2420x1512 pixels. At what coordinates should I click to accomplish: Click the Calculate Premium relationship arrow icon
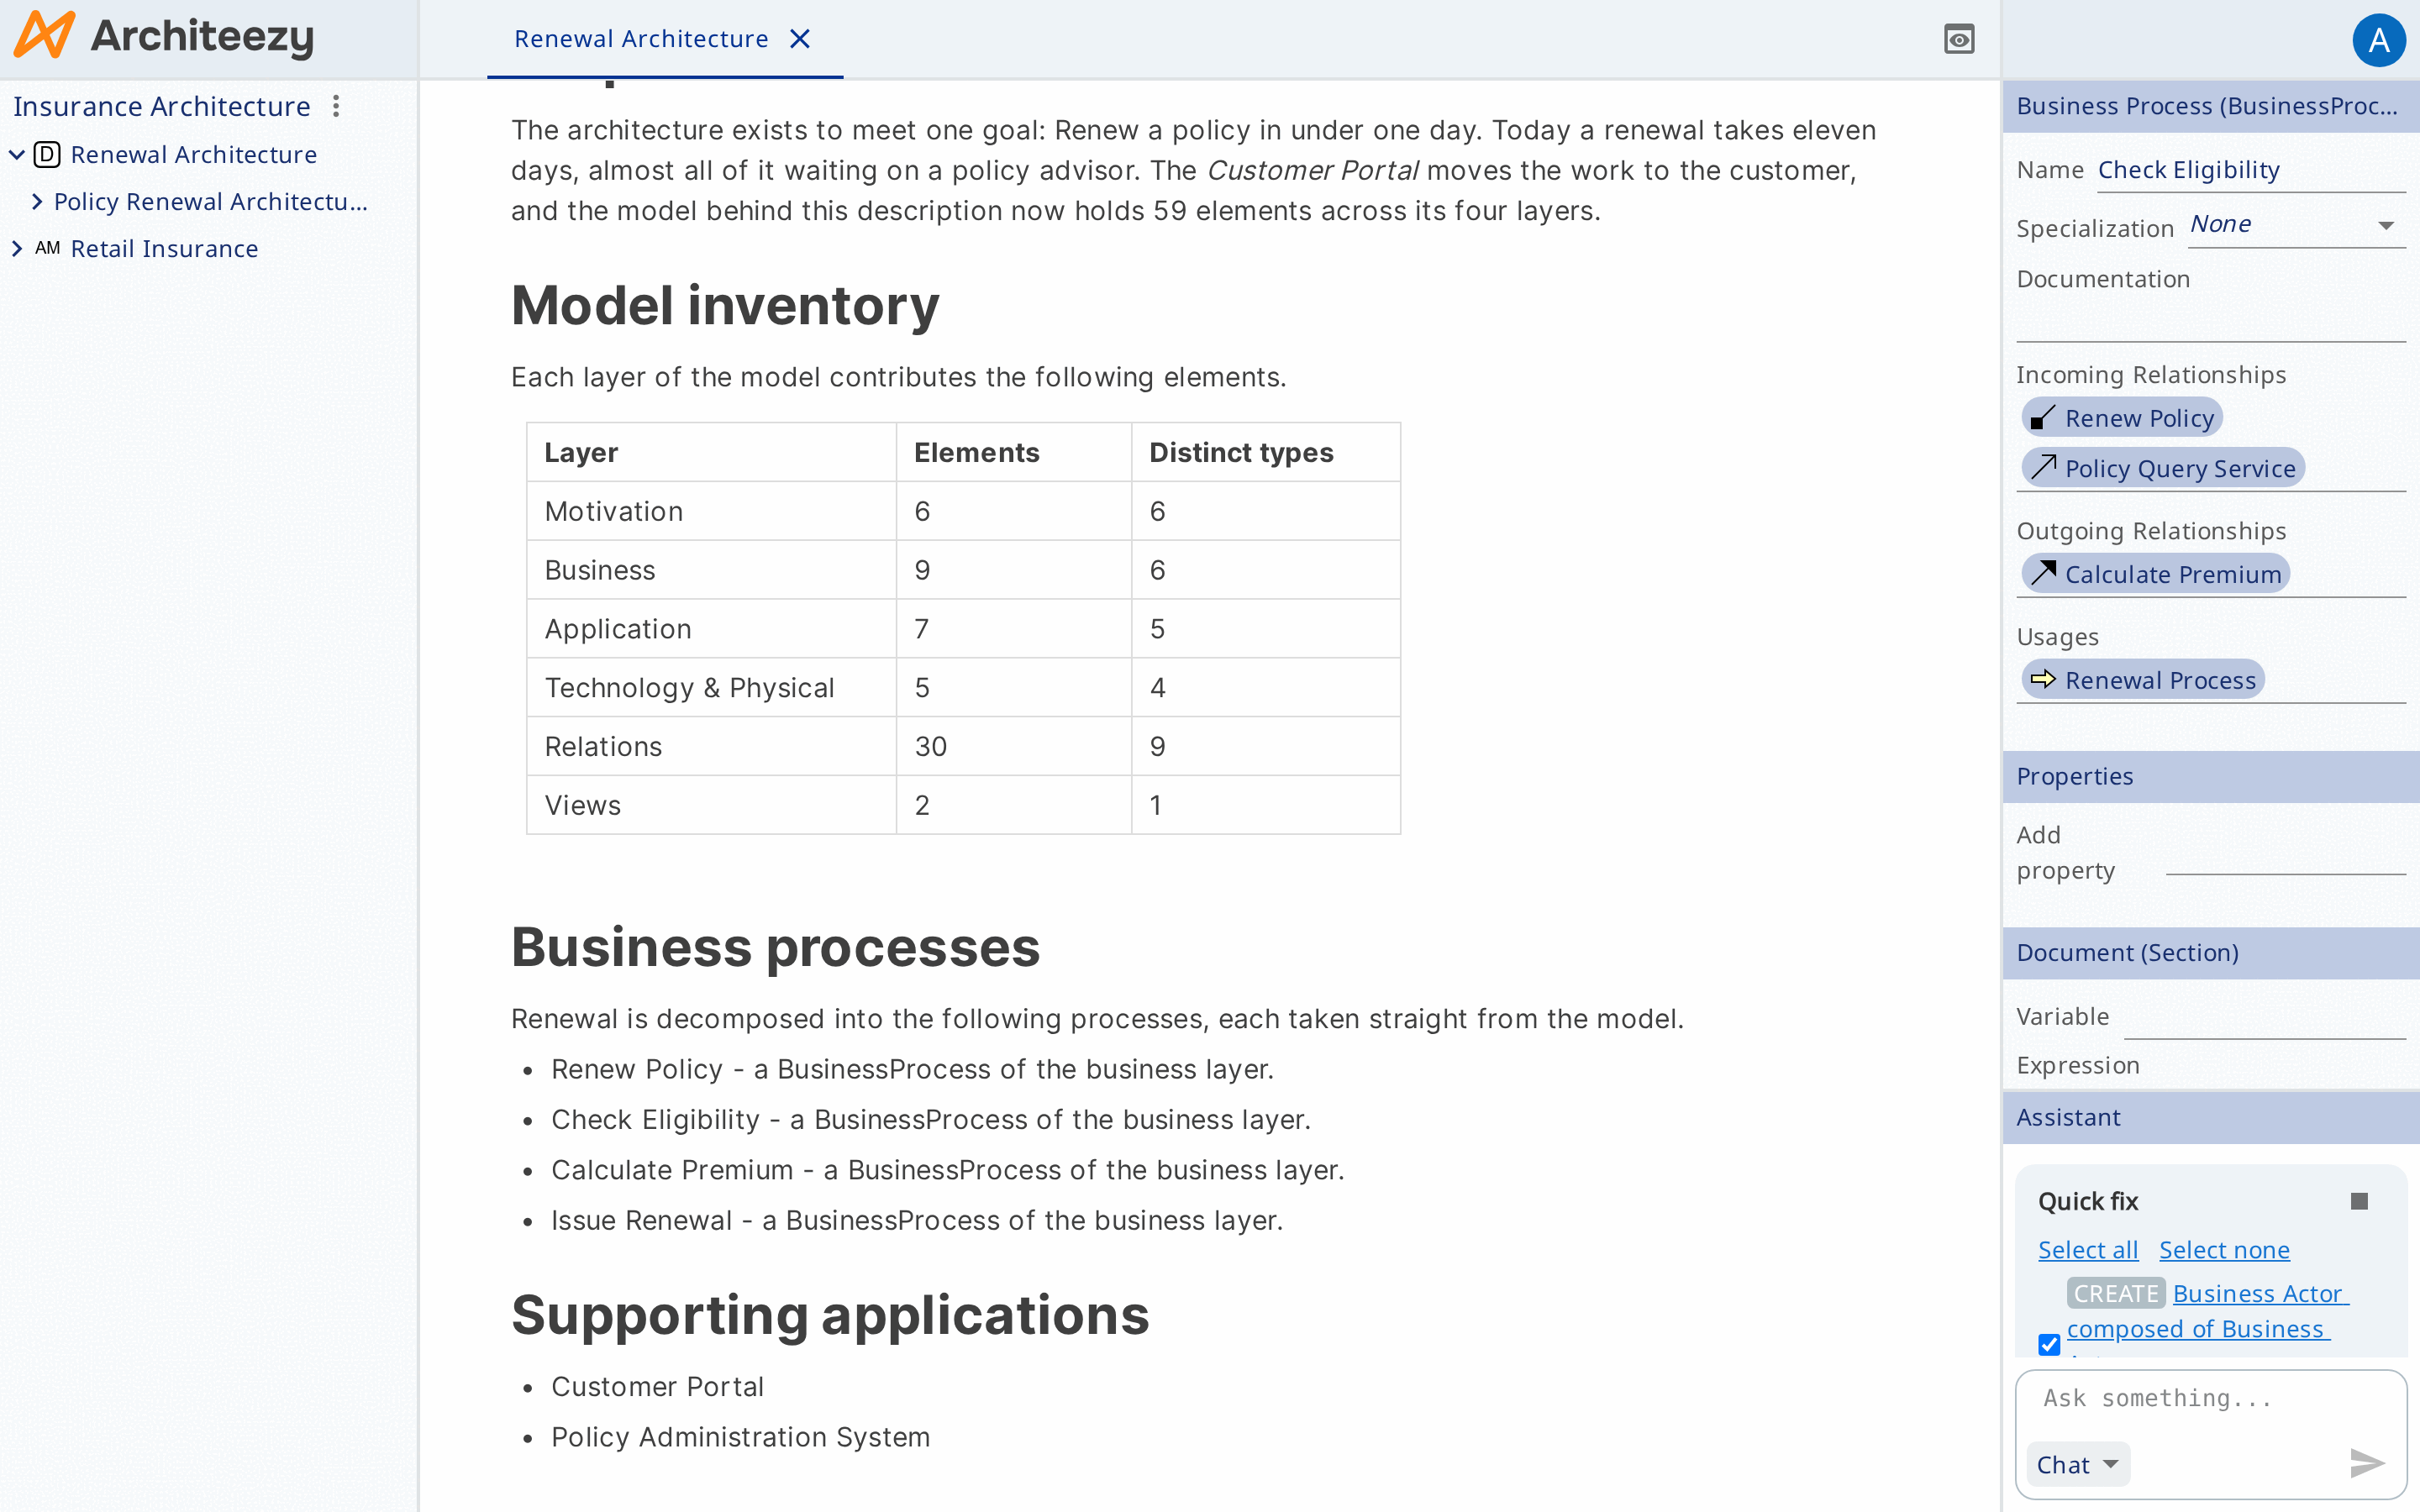click(2043, 573)
